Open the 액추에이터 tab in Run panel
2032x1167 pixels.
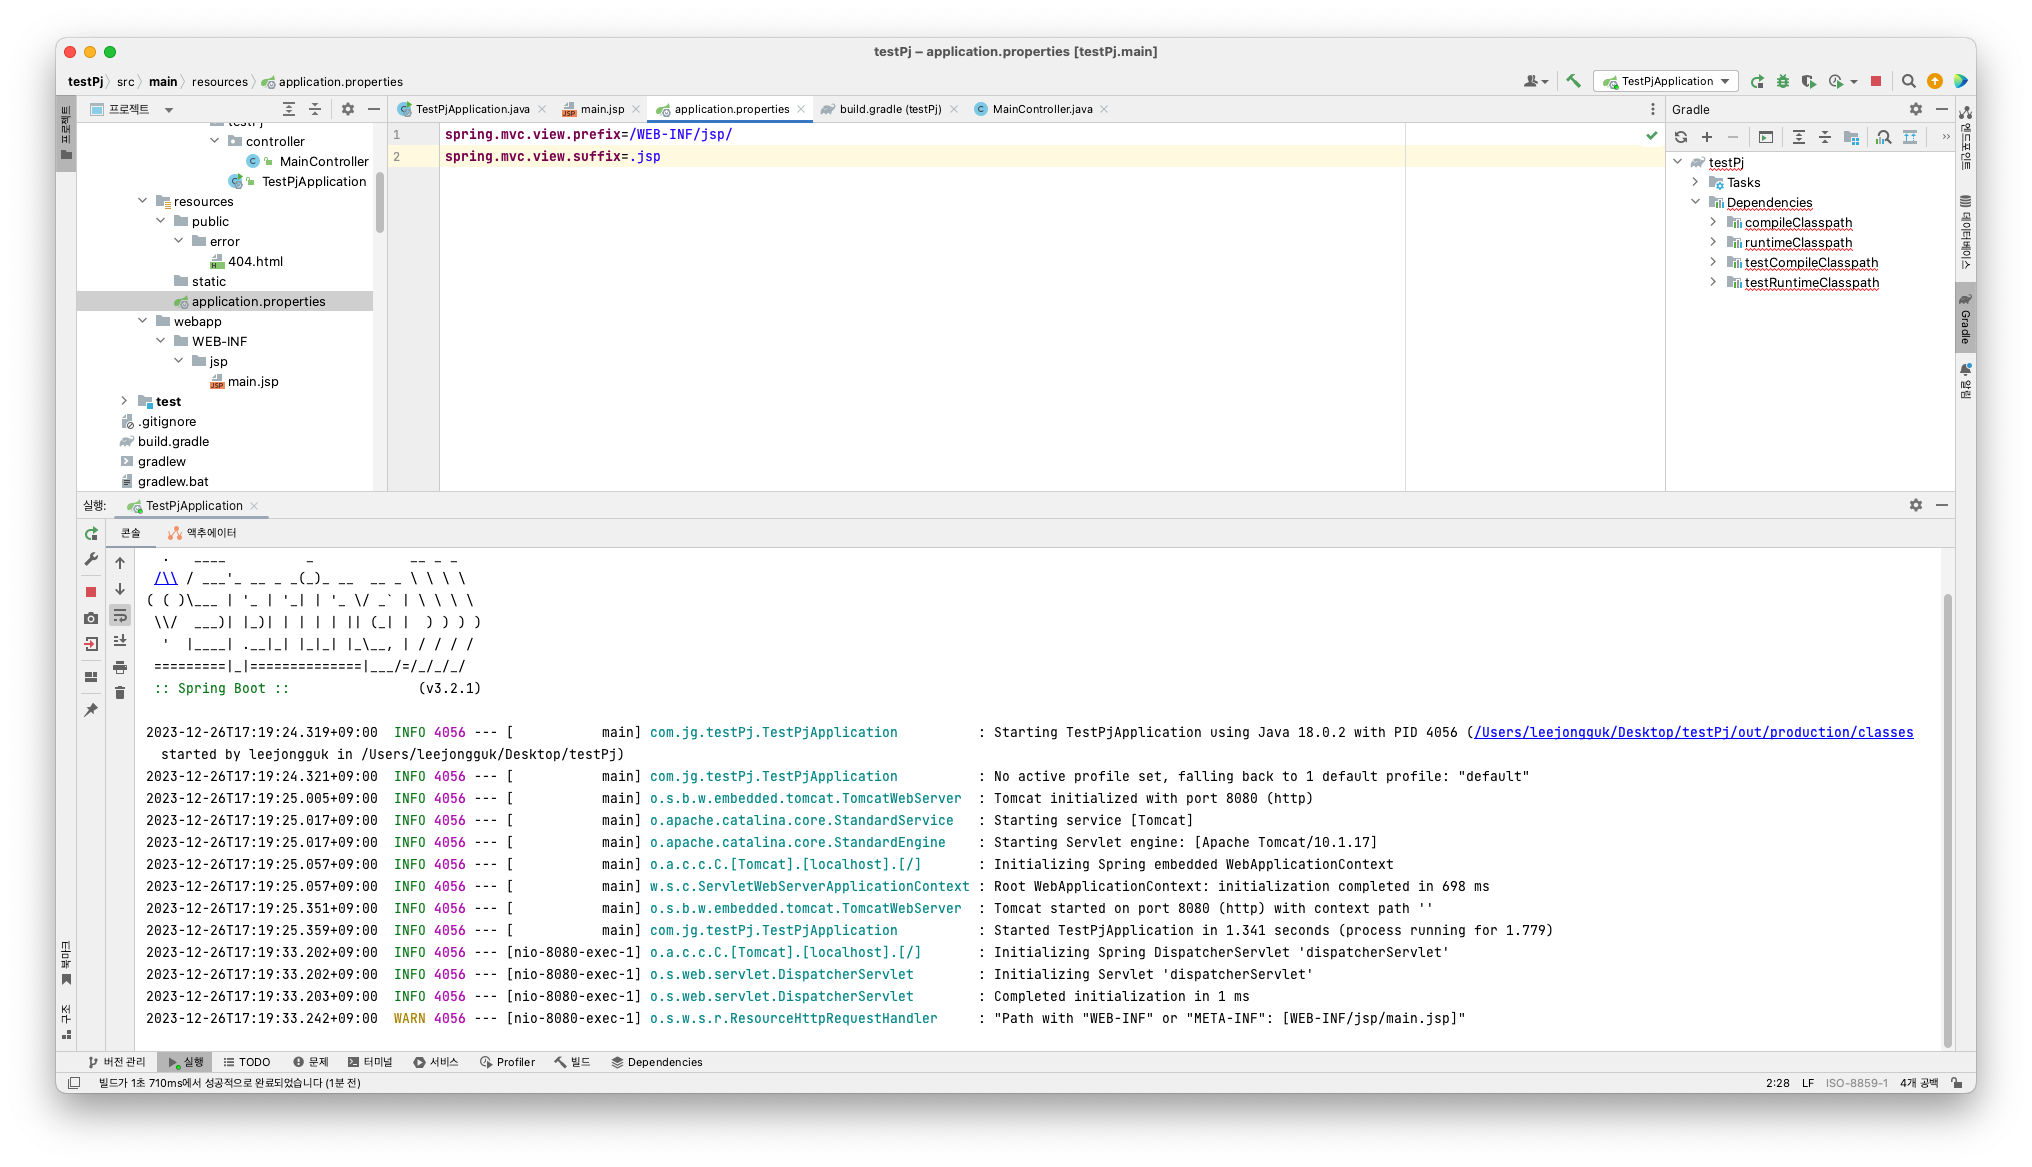tap(203, 533)
